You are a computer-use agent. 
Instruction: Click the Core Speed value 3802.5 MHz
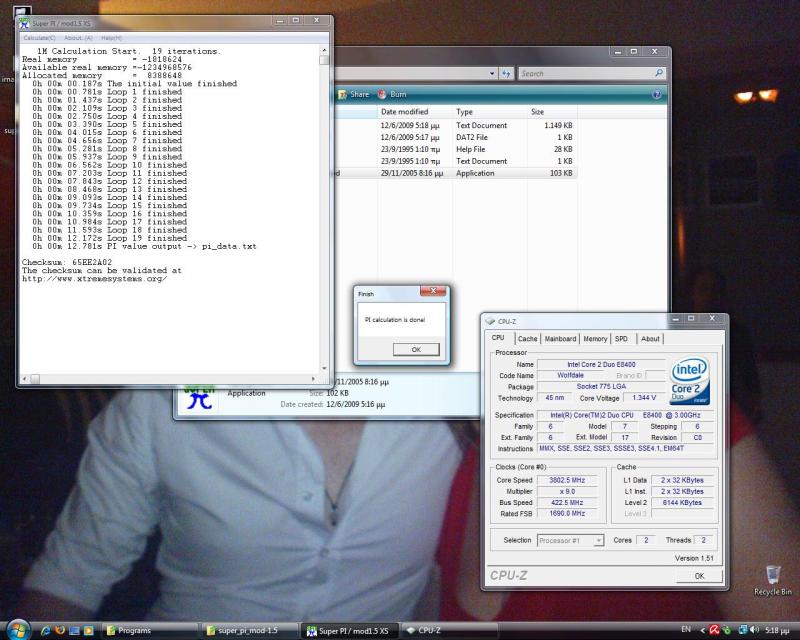pyautogui.click(x=567, y=480)
